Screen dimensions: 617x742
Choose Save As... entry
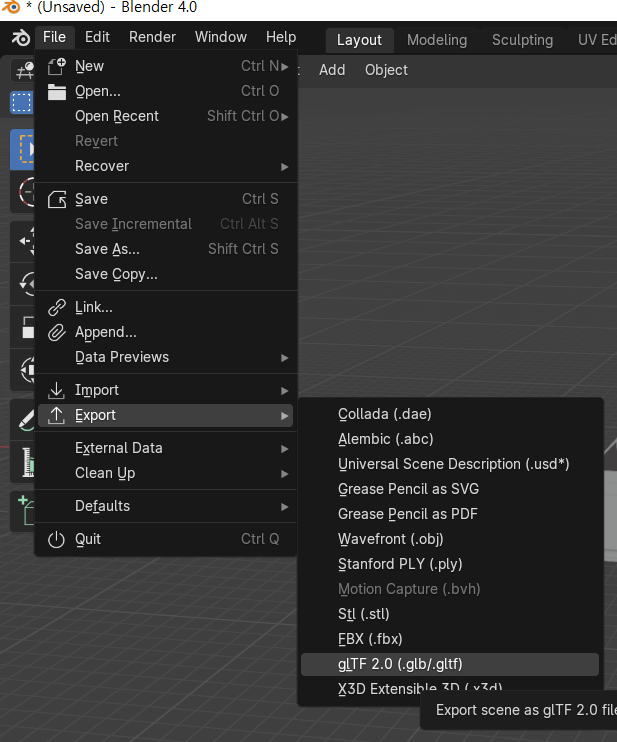[166, 249]
